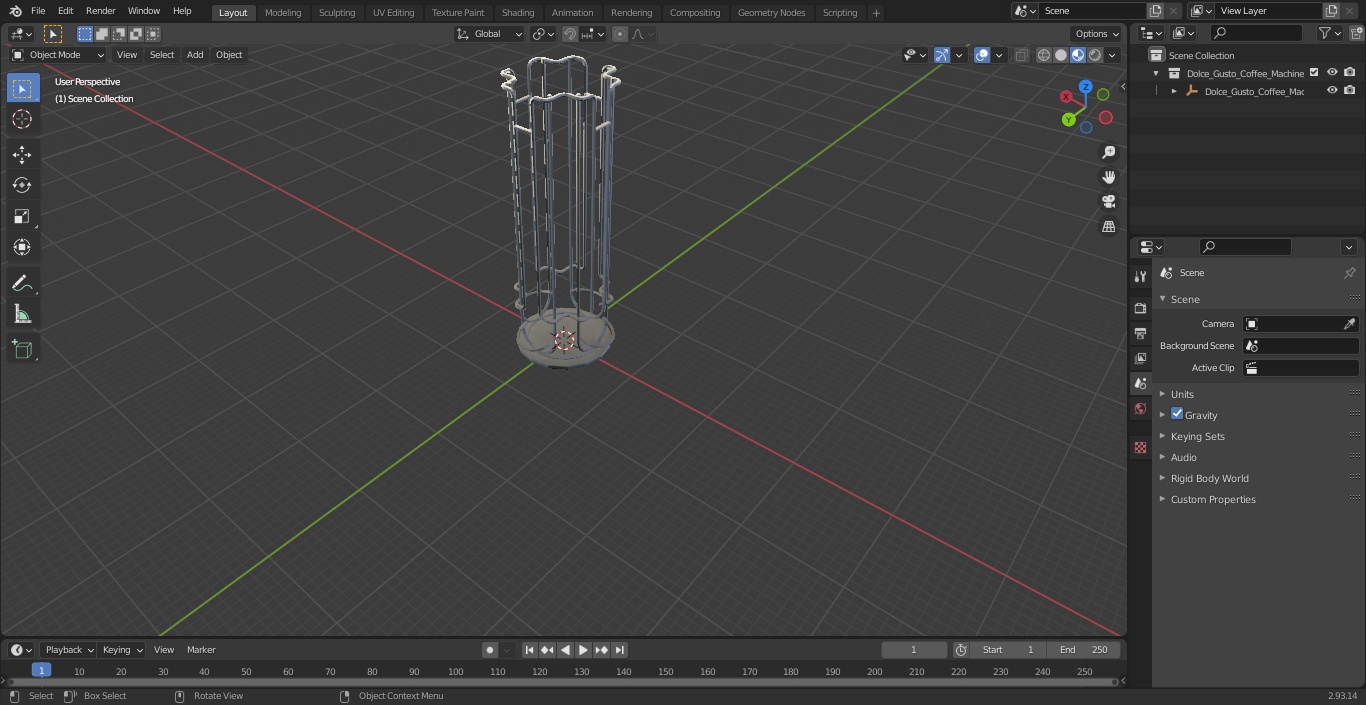Switch perspective/orthographic with grid icon
1366x705 pixels.
coord(1108,227)
